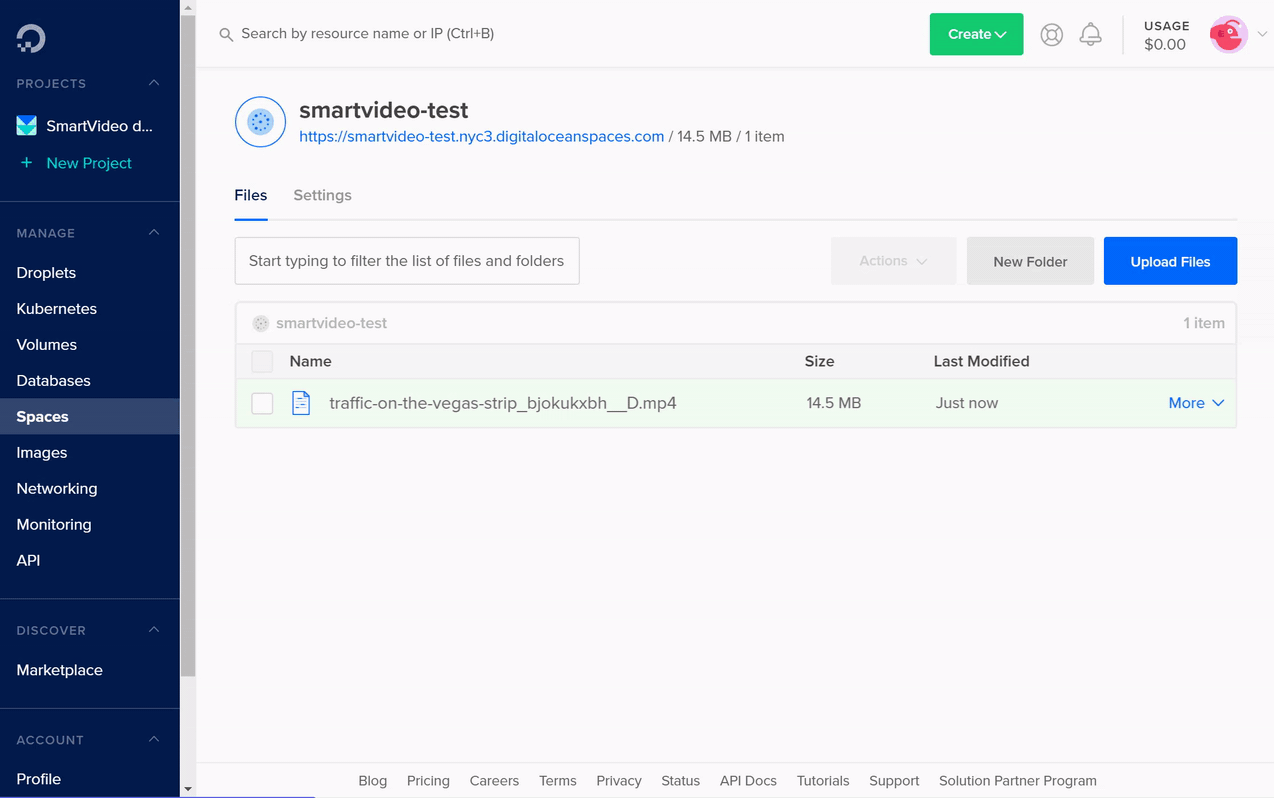Open the Pricing footer link
Viewport: 1274px width, 798px height.
pyautogui.click(x=428, y=781)
